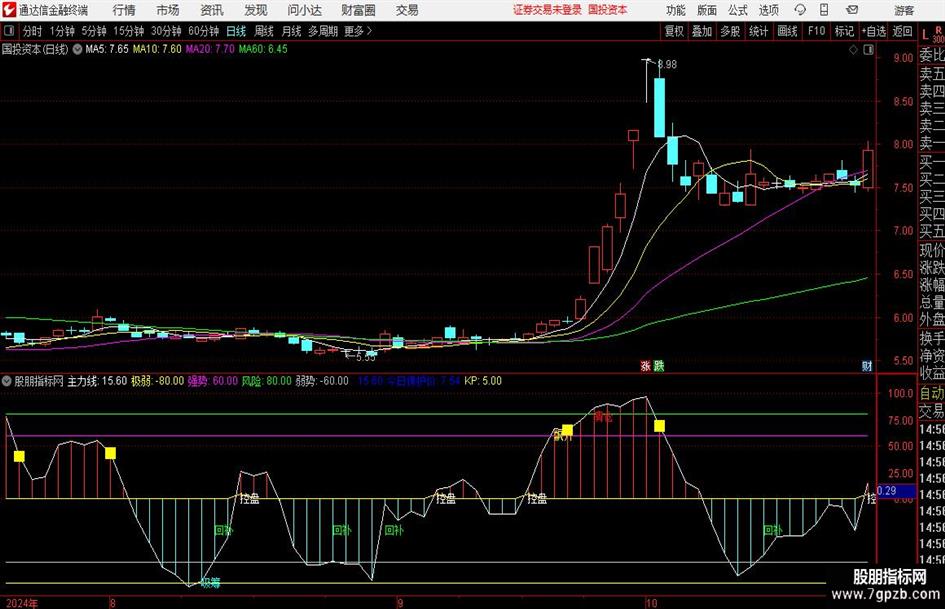This screenshot has height=609, width=945.
Task: Click the mobile phone icon in title bar
Action: (x=824, y=10)
